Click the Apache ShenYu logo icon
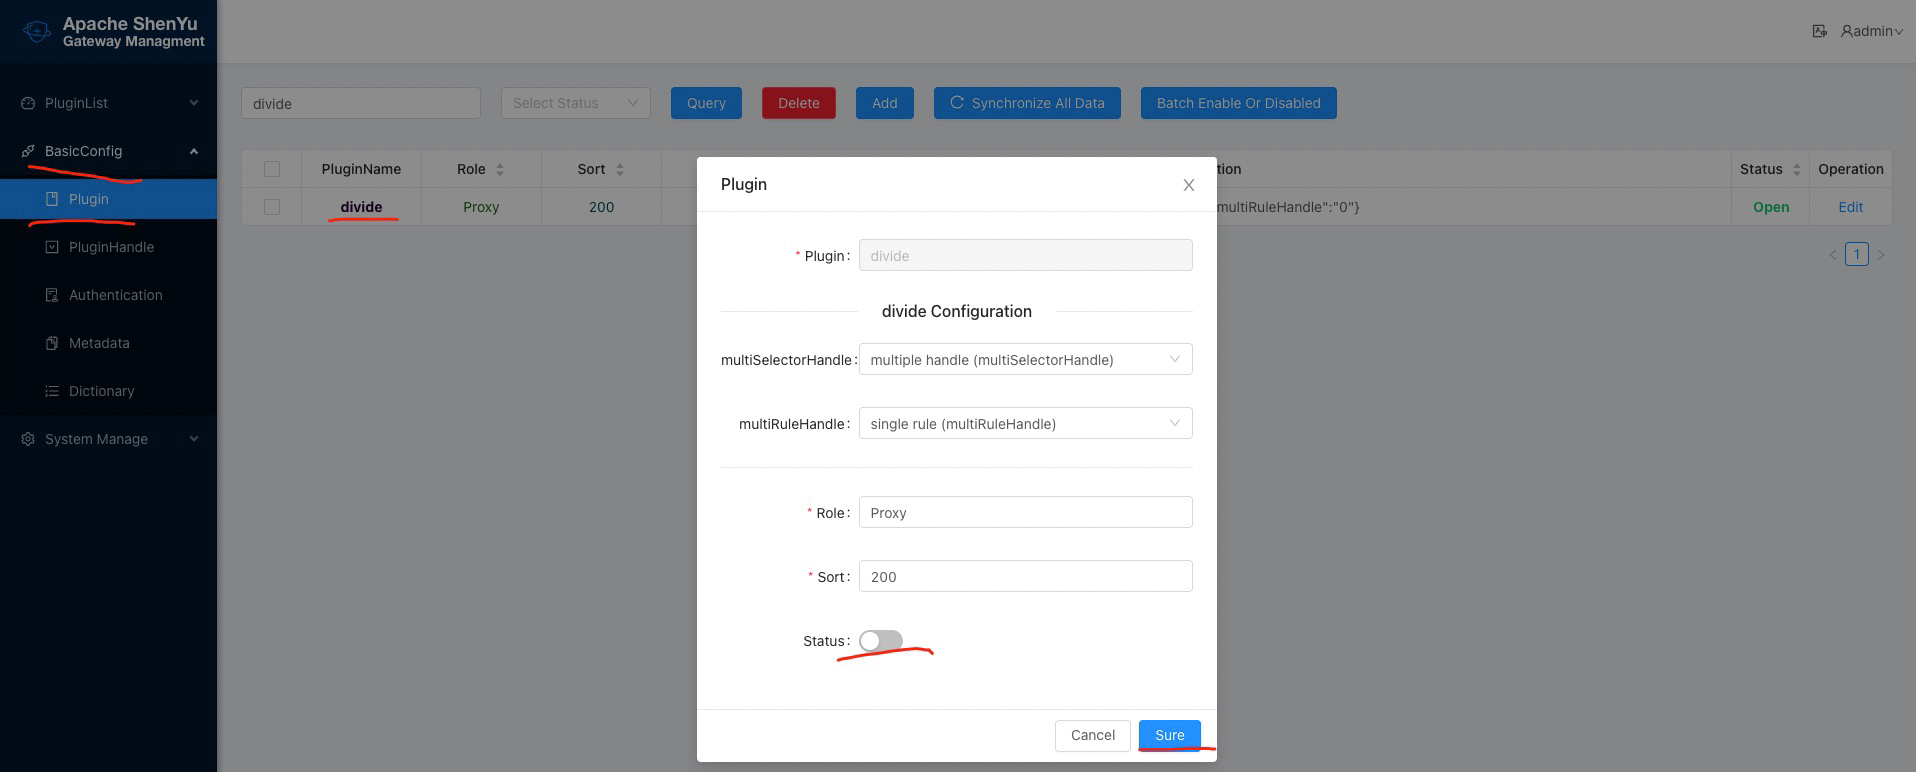1916x772 pixels. pos(37,32)
